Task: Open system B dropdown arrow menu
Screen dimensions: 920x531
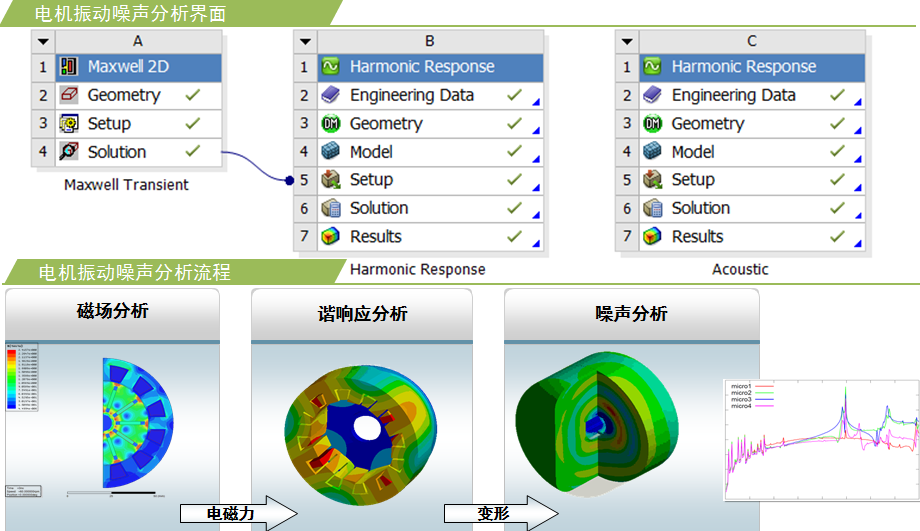Action: coord(305,42)
